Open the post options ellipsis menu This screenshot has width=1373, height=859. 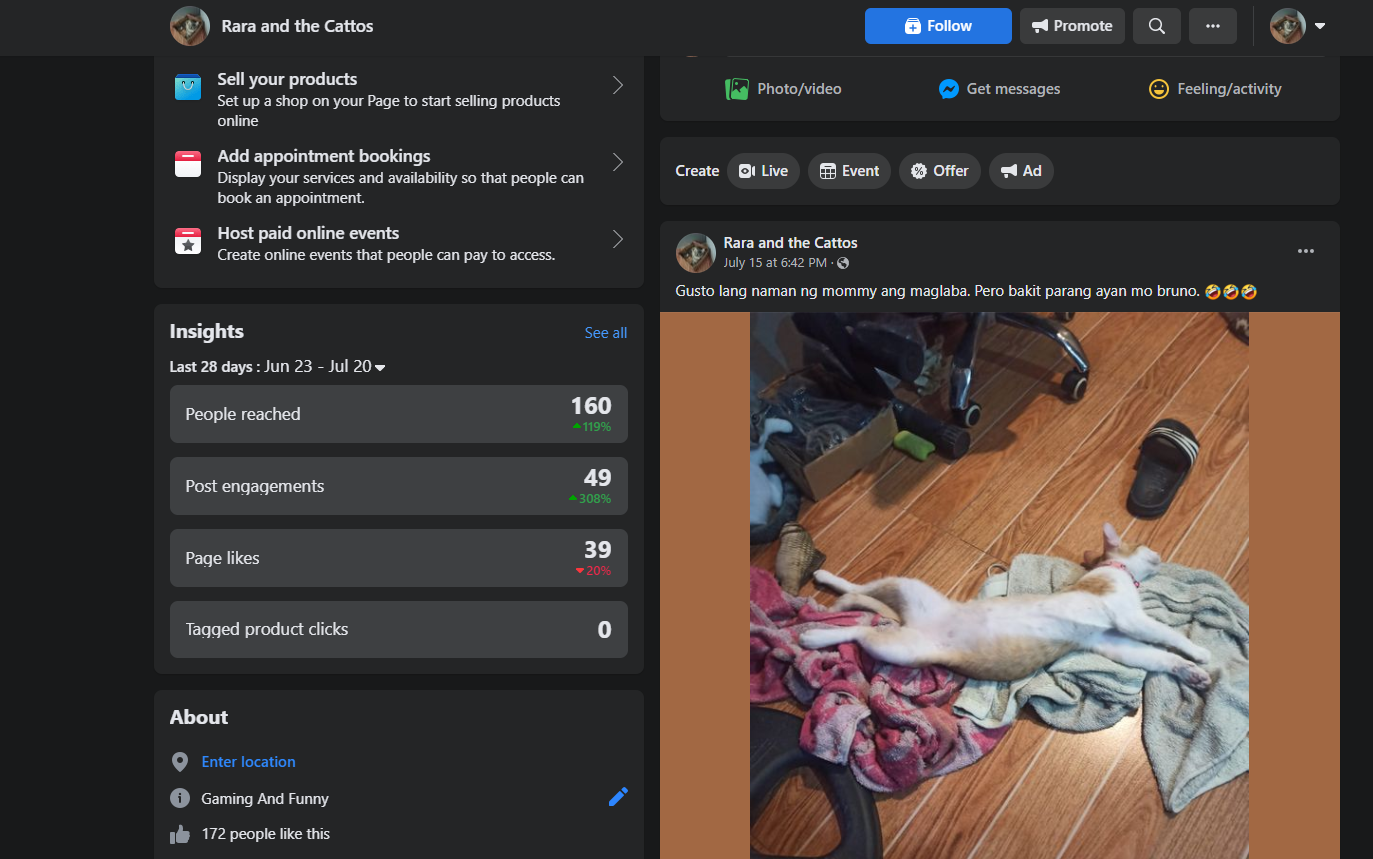(x=1306, y=251)
